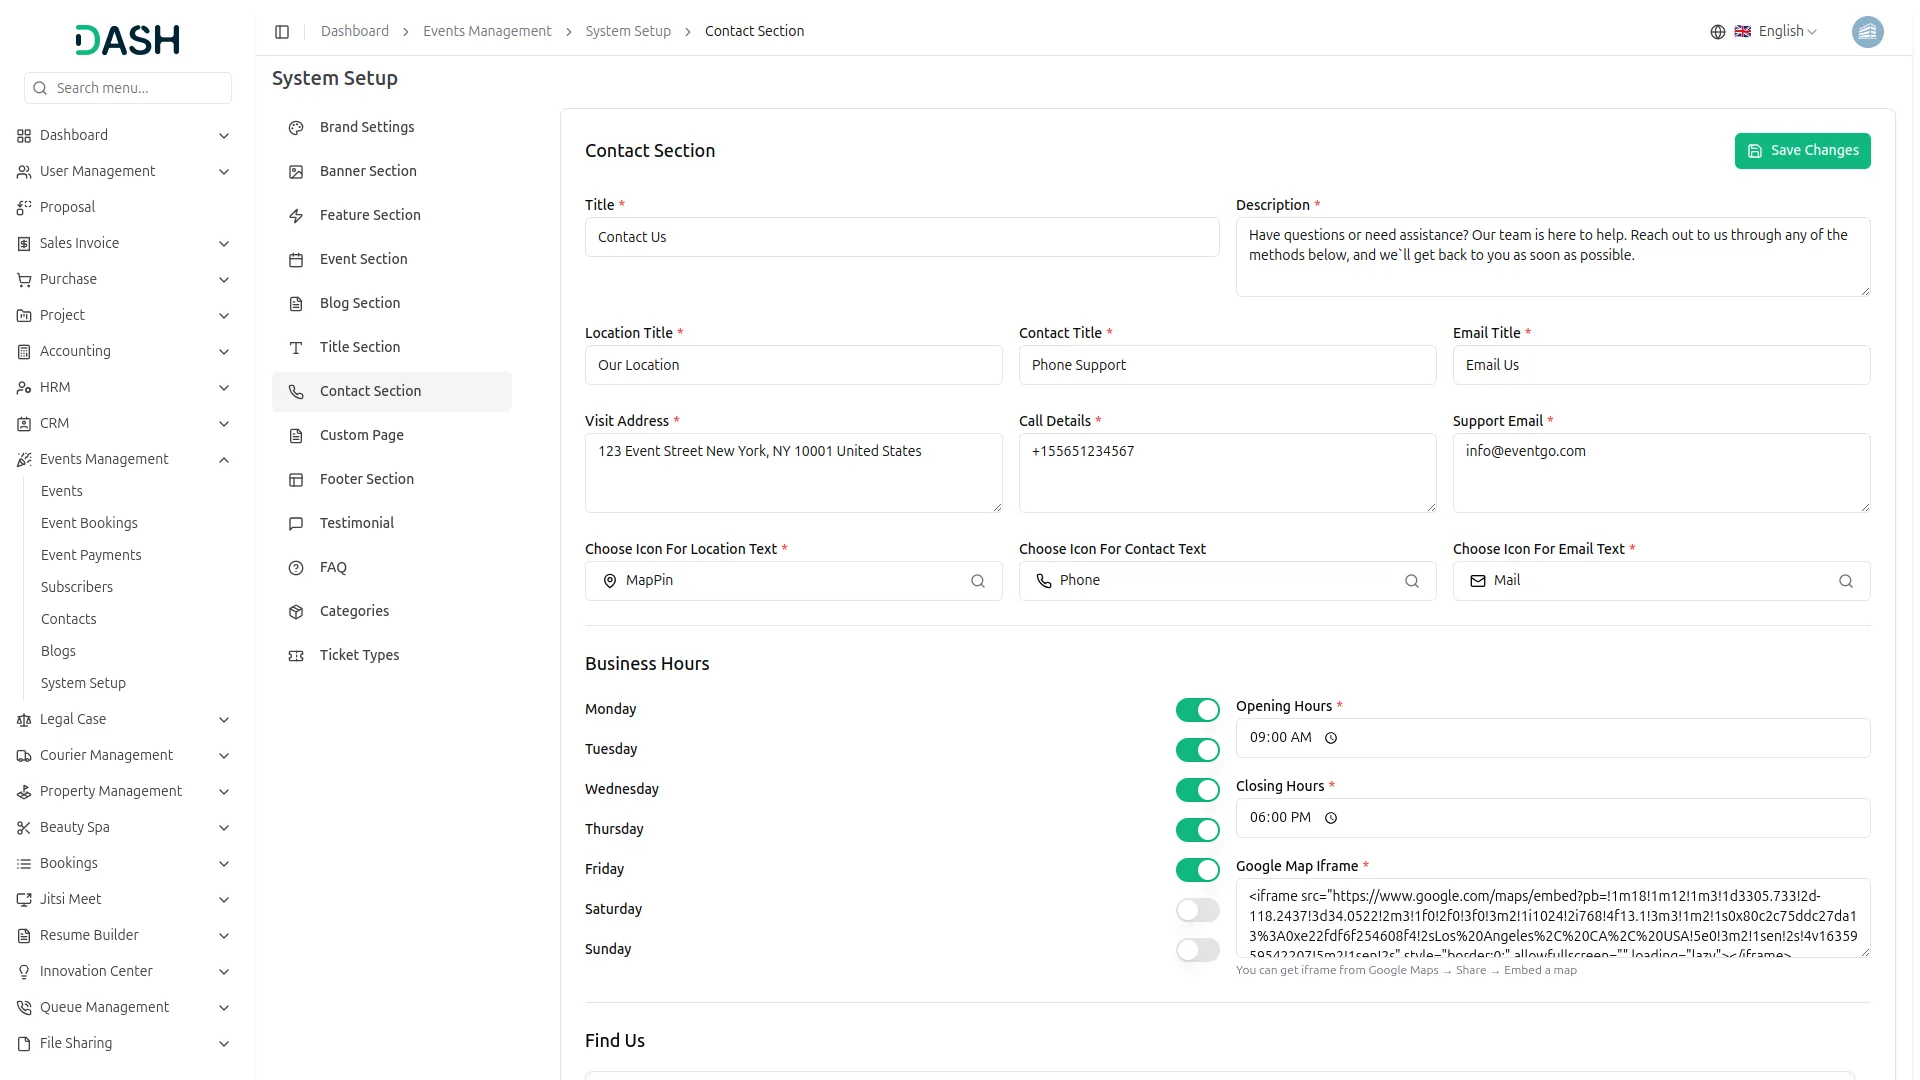Enable the Saturday business hours toggle
The height and width of the screenshot is (1080, 1920).
pyautogui.click(x=1197, y=910)
